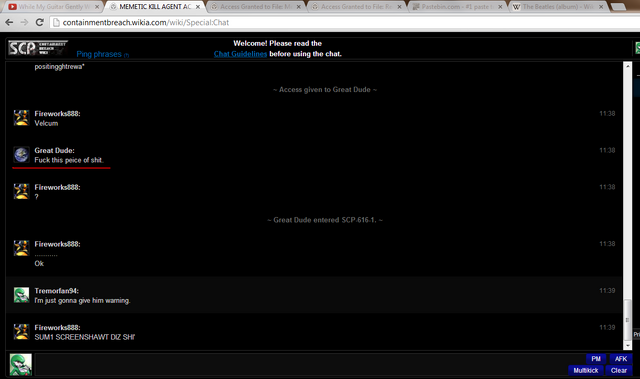This screenshot has width=640, height=379.
Task: Click the chat scrollbar down arrow
Action: point(628,346)
